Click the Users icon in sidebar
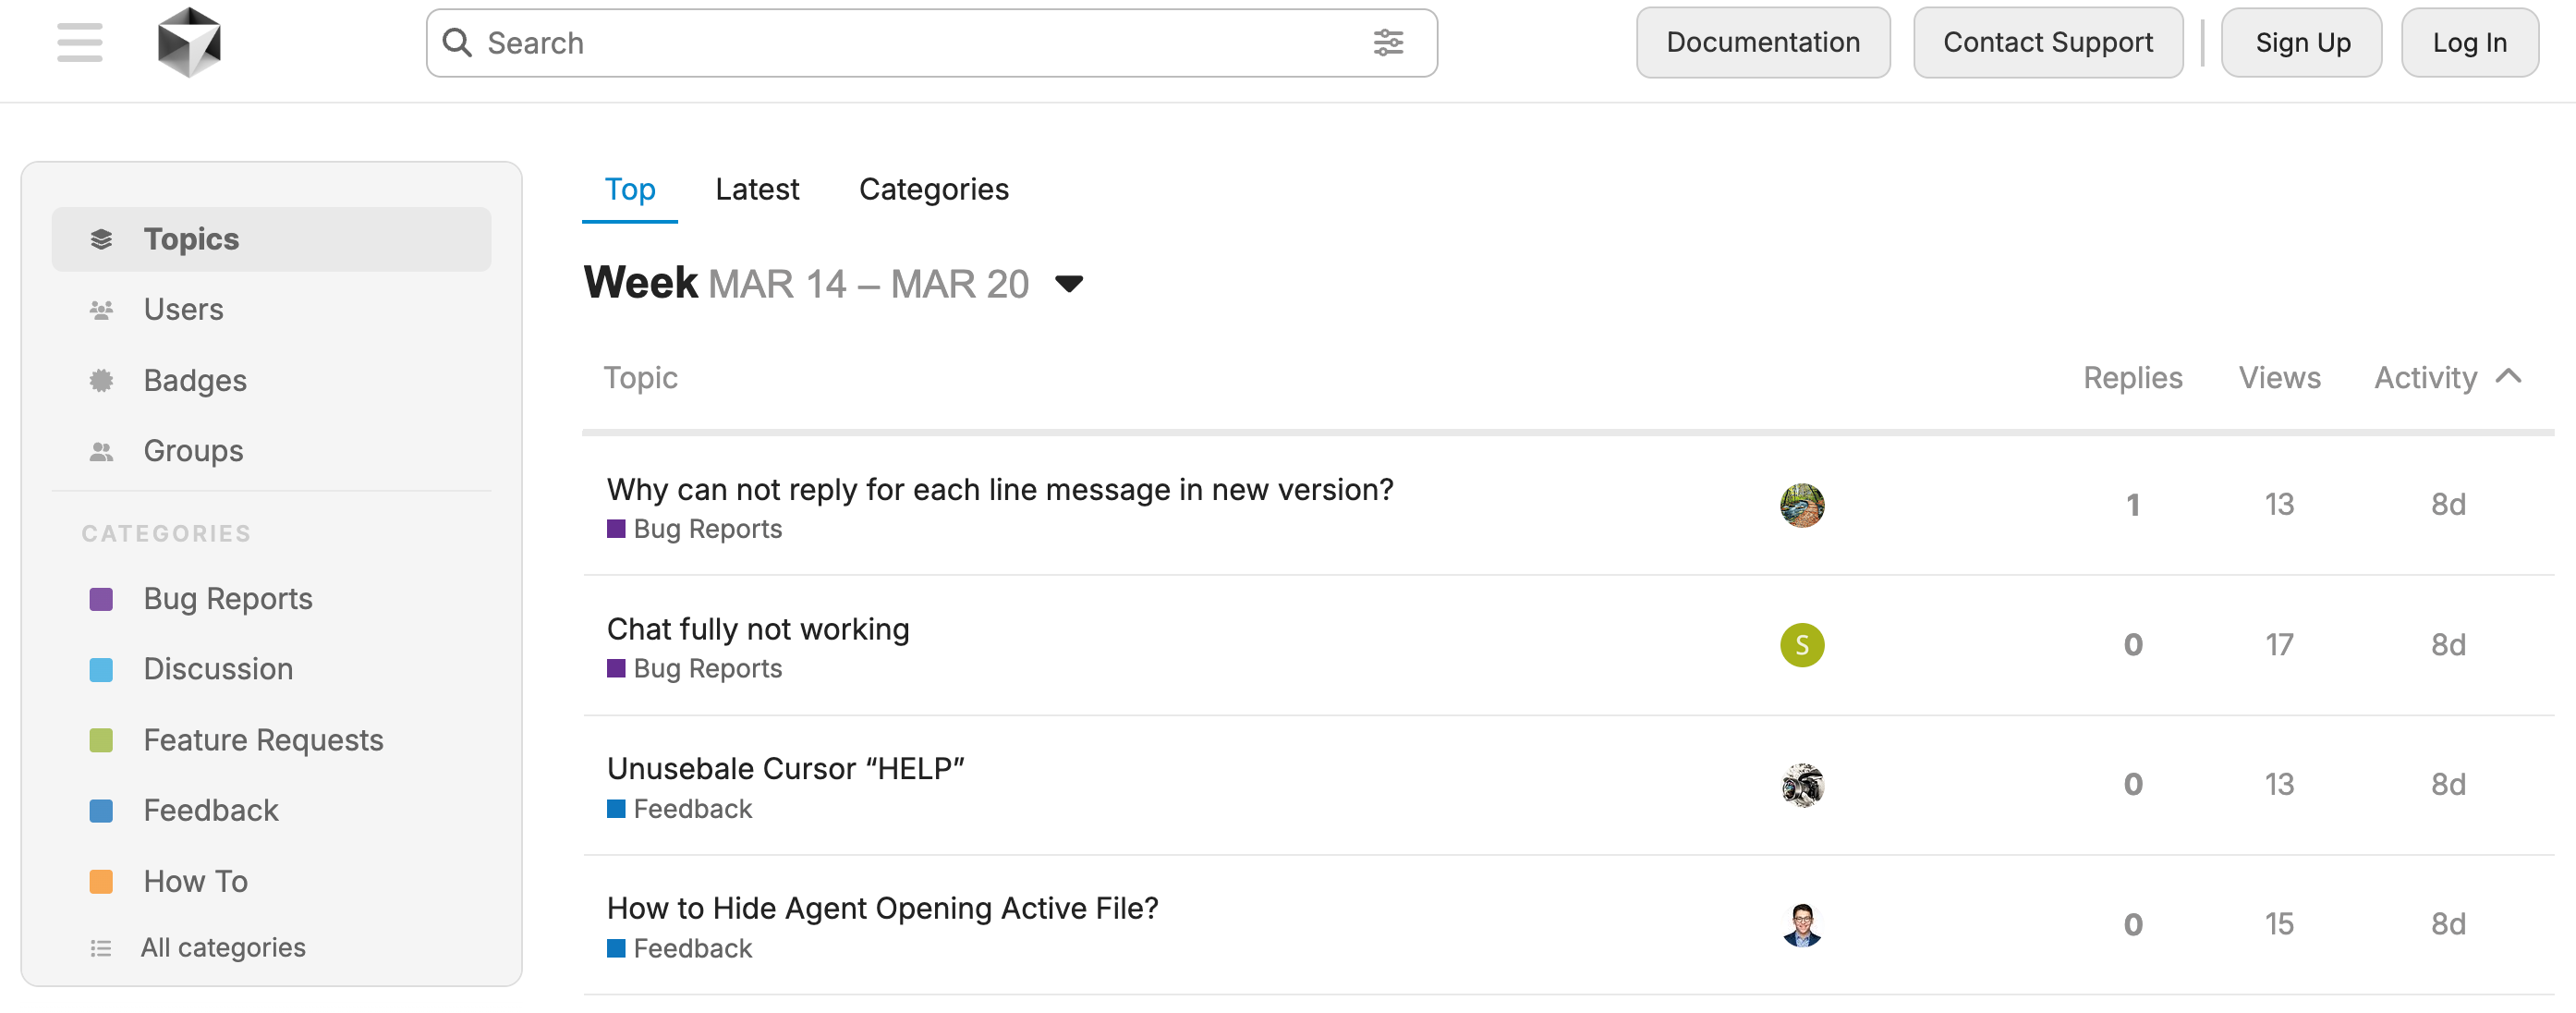 coord(101,310)
